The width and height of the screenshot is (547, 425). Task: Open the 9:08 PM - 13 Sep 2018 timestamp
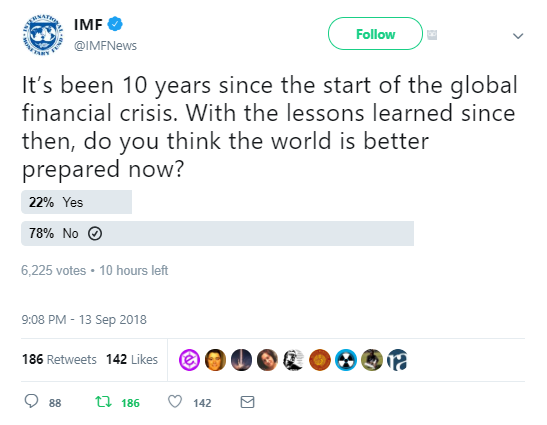tap(84, 320)
